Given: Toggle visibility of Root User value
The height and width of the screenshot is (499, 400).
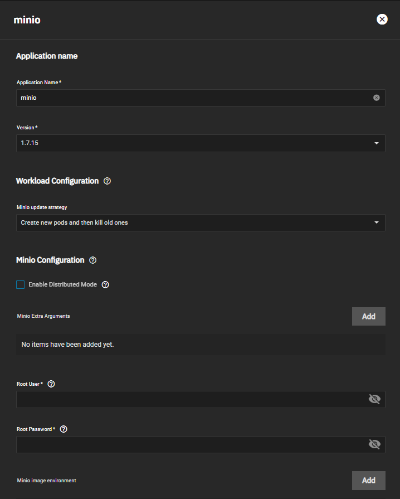Looking at the screenshot, I should (374, 399).
